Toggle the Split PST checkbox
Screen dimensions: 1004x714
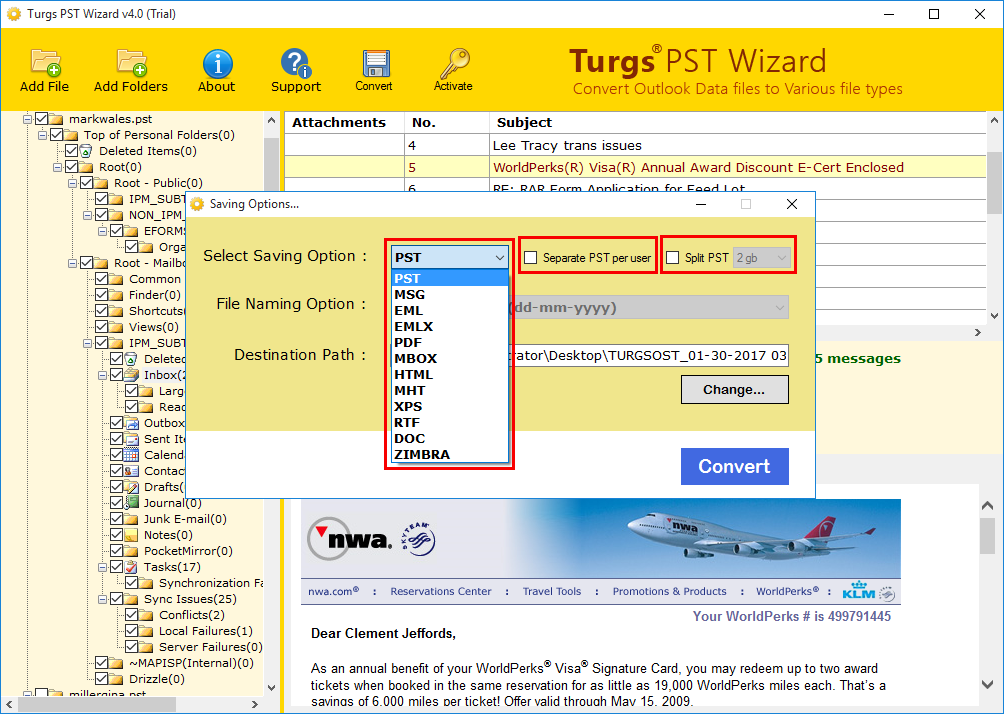click(672, 257)
